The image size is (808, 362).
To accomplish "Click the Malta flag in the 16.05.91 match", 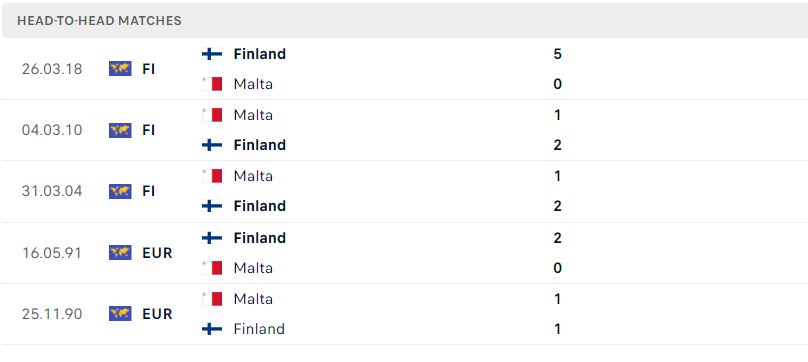I will pos(212,268).
